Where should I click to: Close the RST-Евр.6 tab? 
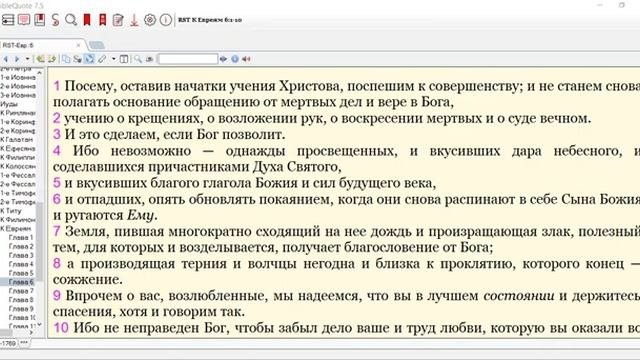[78, 45]
